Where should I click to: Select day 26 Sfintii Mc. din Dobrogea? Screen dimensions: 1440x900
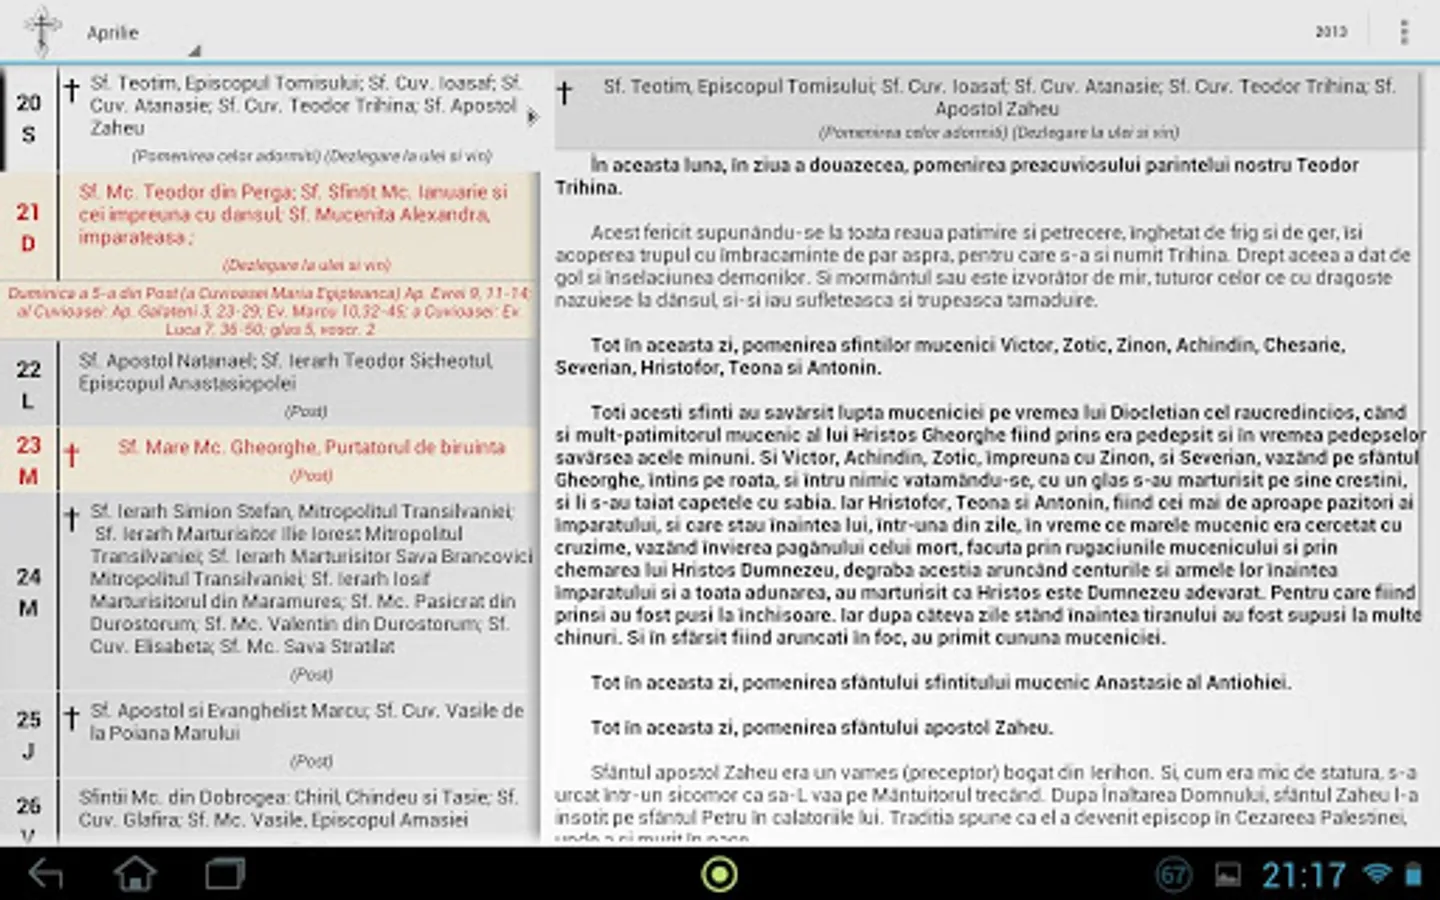[x=270, y=812]
